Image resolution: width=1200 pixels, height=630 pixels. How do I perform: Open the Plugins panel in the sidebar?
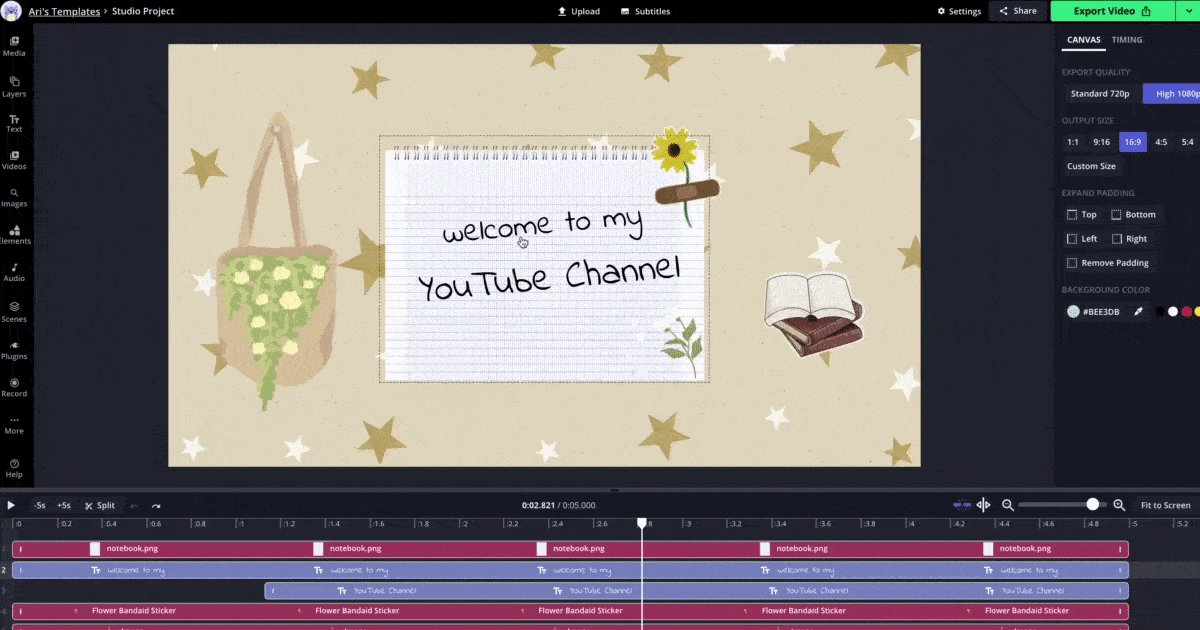click(14, 349)
